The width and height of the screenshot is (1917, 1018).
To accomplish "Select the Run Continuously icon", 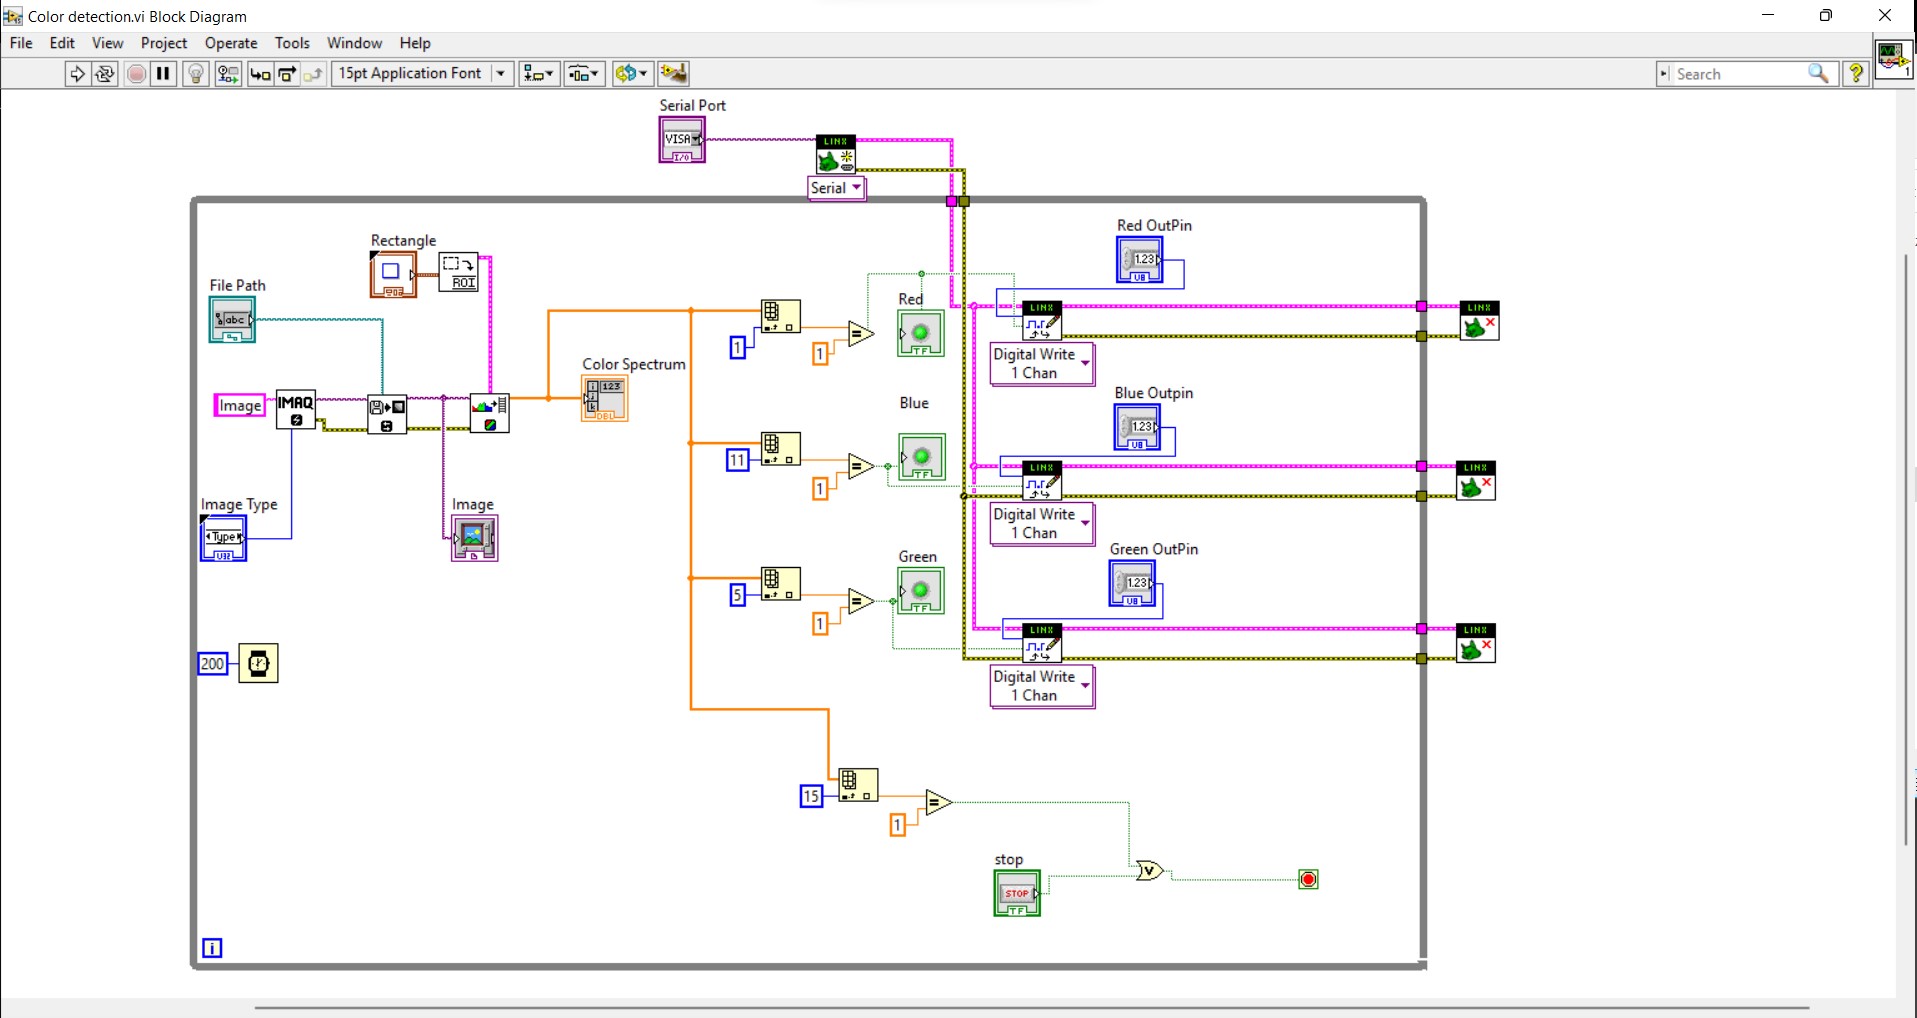I will [105, 73].
